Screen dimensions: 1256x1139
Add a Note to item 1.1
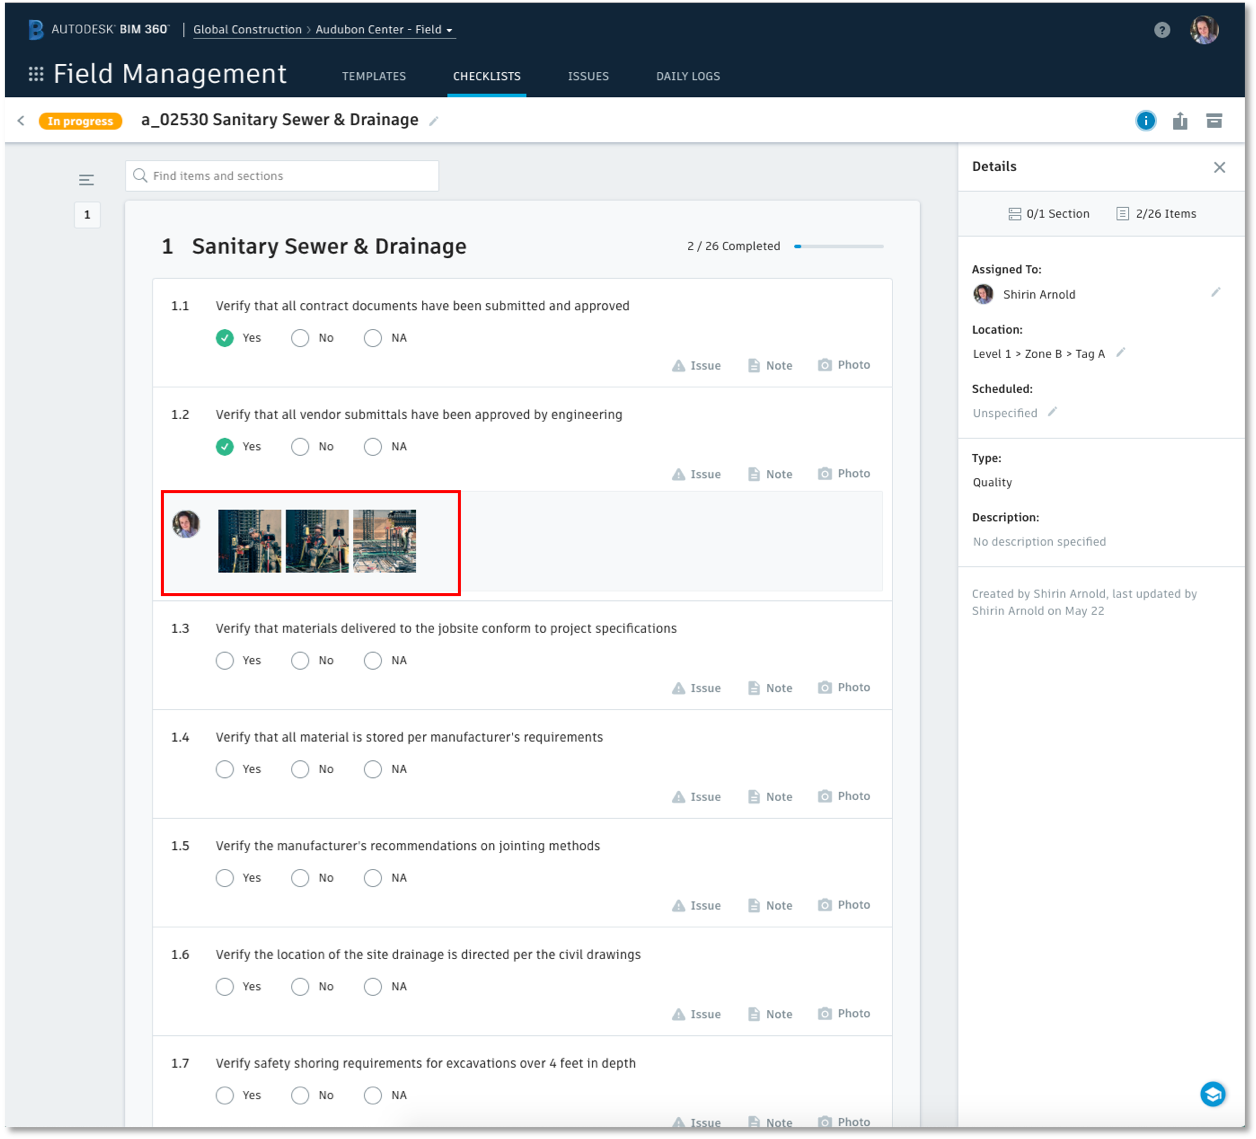click(x=770, y=365)
